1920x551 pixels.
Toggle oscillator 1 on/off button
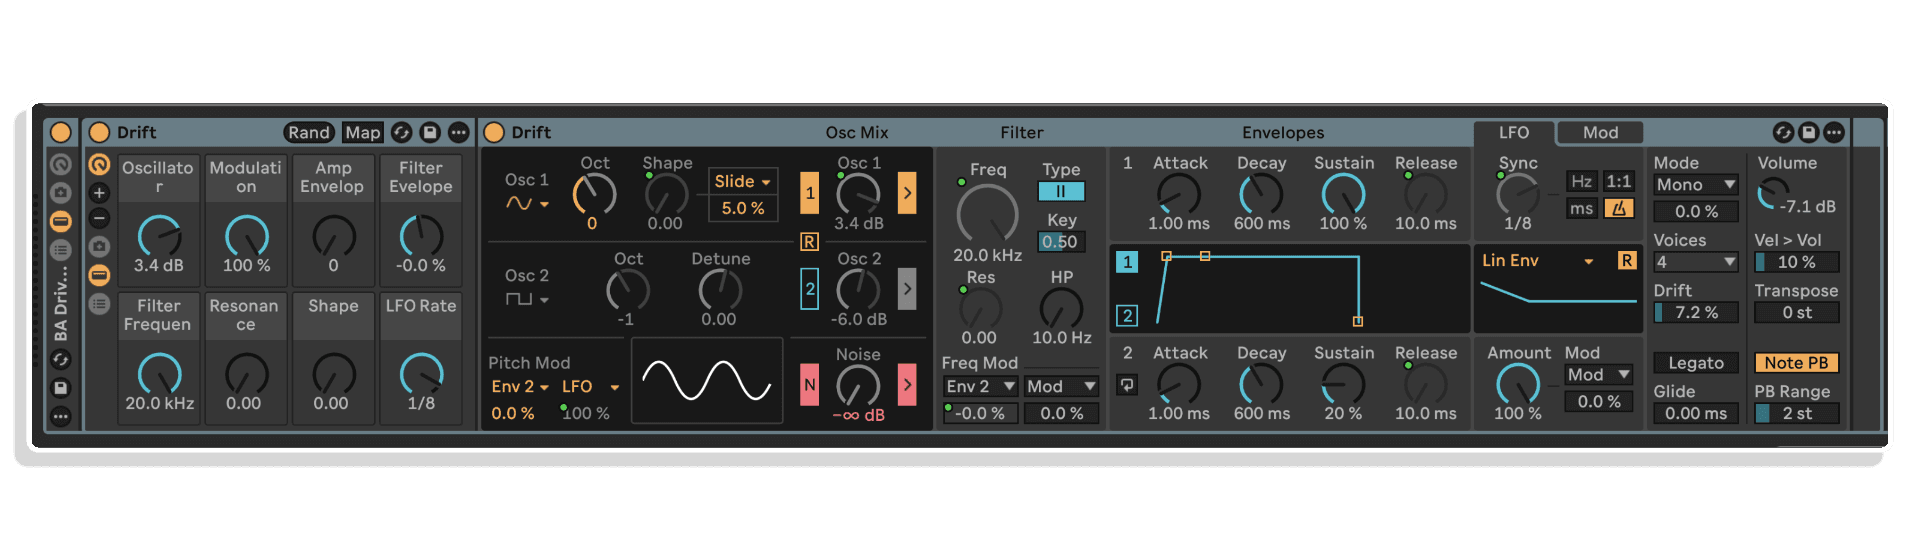click(x=810, y=193)
